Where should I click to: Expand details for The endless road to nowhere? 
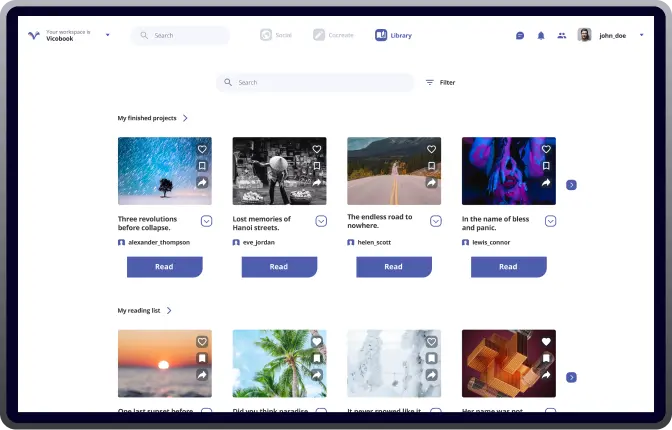pyautogui.click(x=436, y=221)
